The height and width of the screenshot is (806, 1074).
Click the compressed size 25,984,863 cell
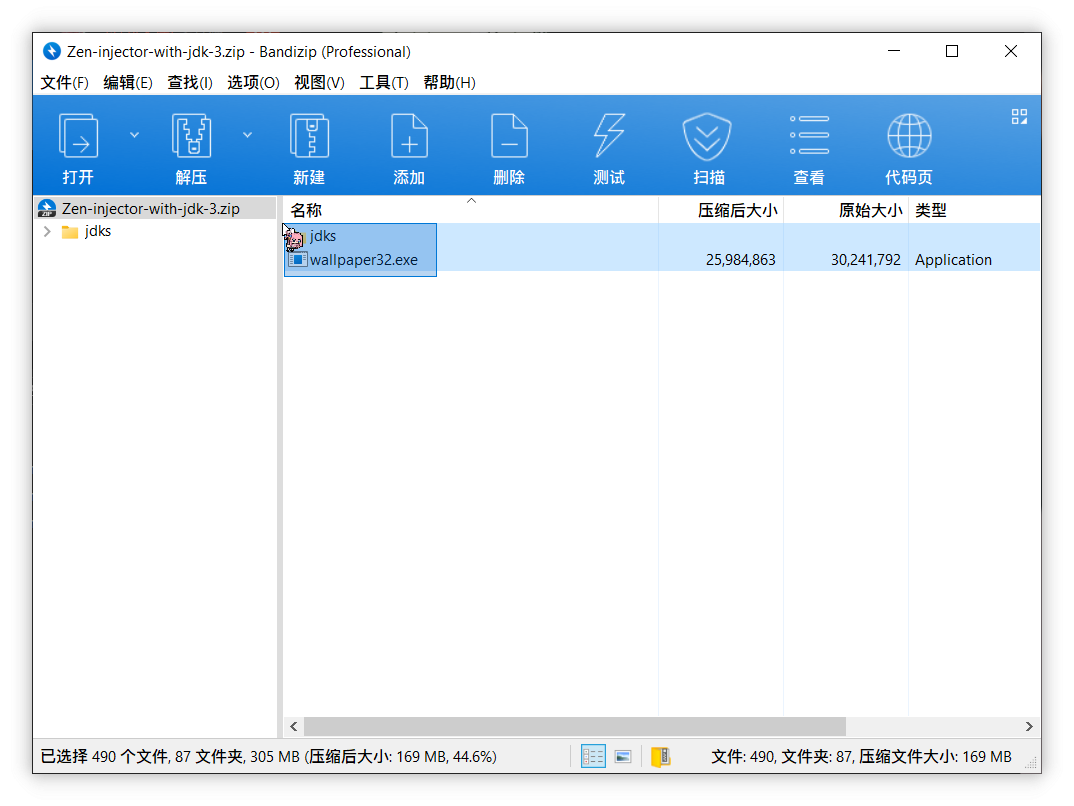740,260
